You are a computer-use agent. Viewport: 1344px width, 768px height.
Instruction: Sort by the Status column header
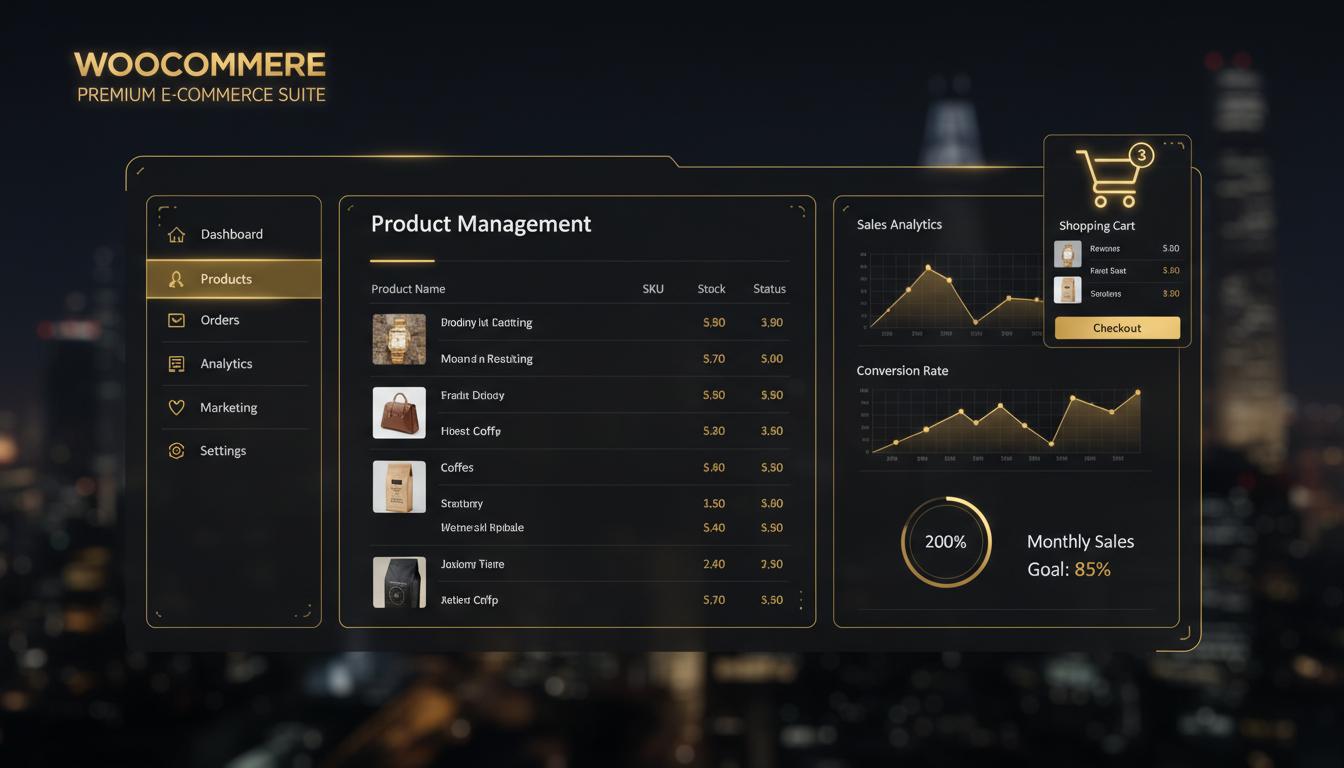pos(770,289)
